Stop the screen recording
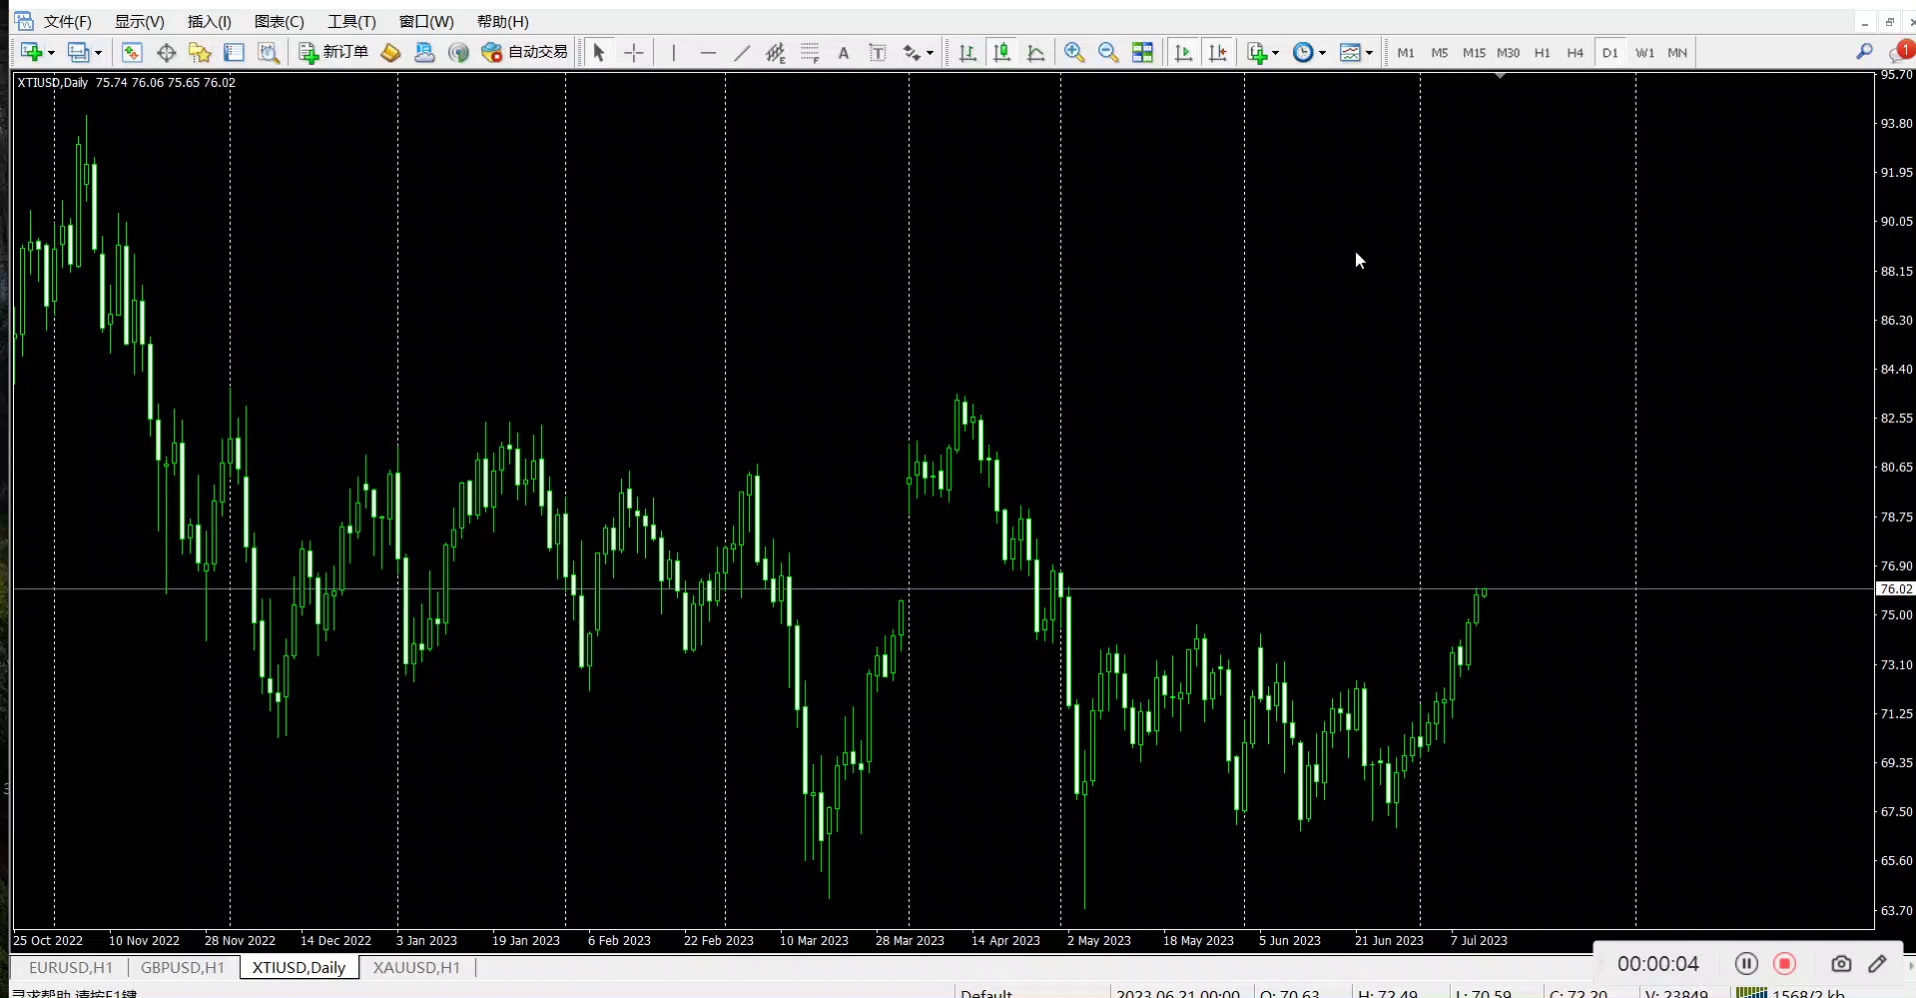The image size is (1916, 998). pos(1785,964)
